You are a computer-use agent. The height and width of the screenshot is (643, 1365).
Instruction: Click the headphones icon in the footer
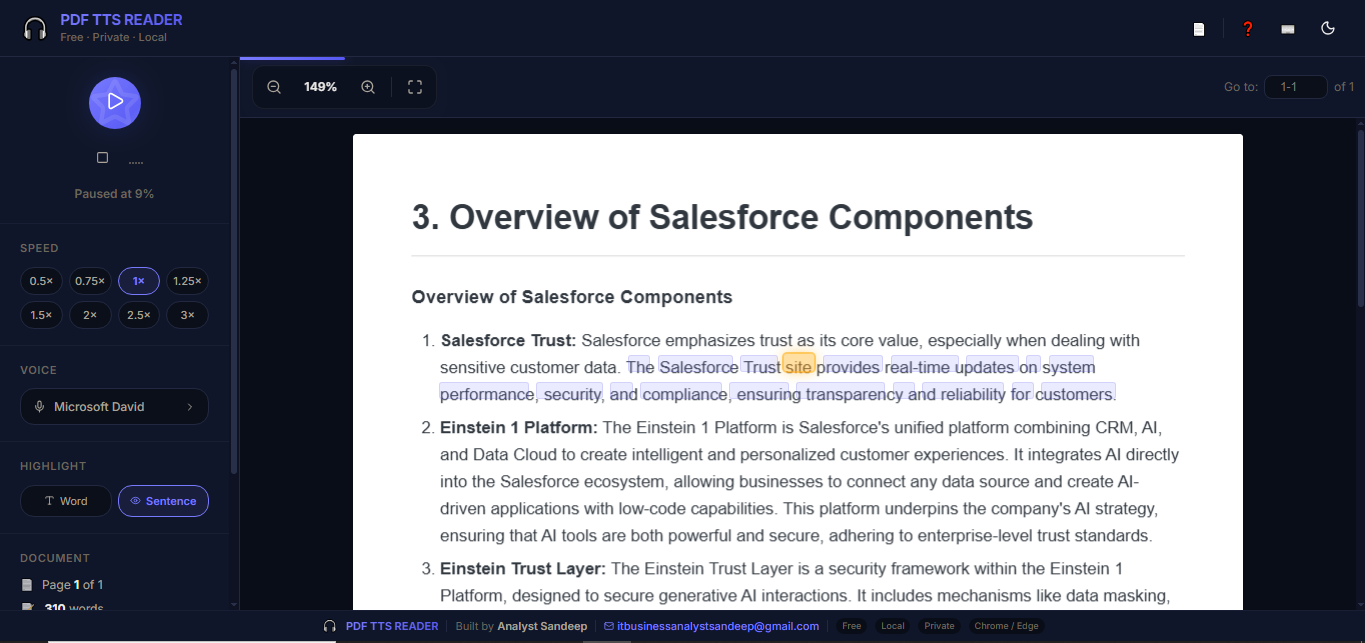pos(330,626)
